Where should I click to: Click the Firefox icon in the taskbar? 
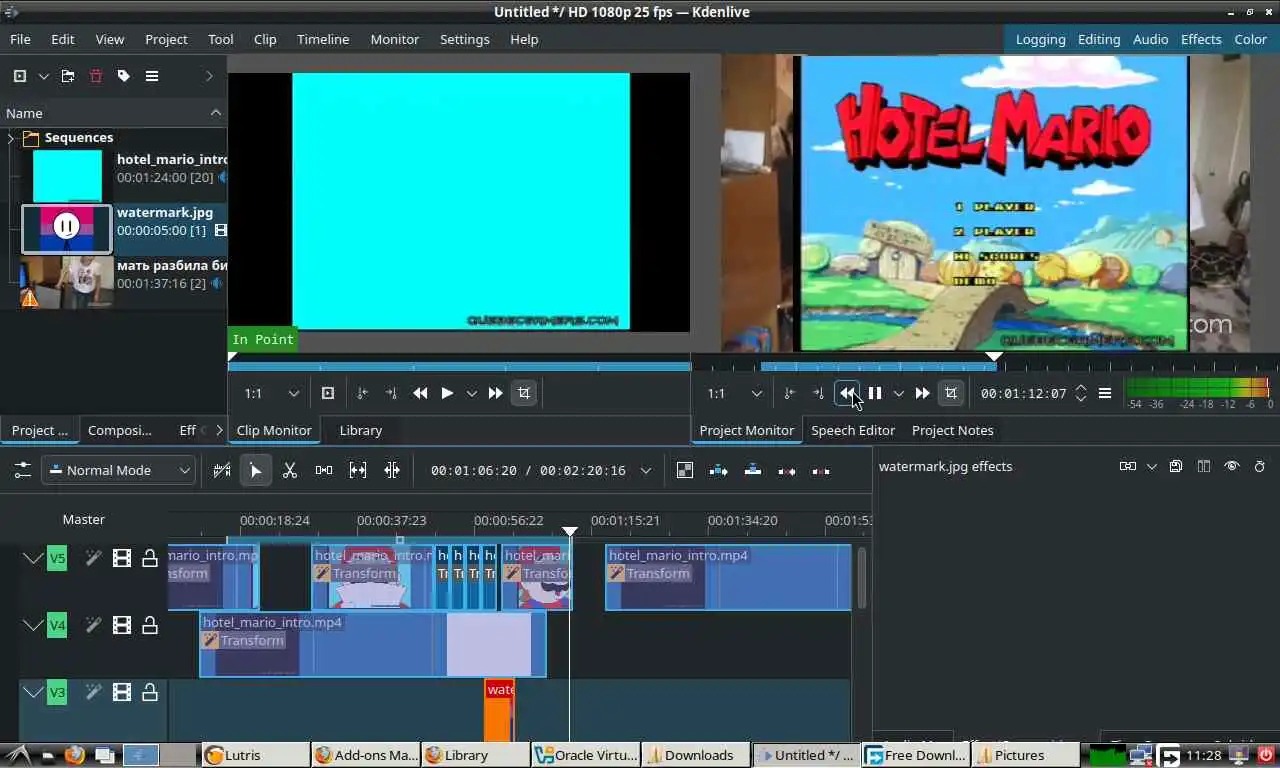coord(74,755)
